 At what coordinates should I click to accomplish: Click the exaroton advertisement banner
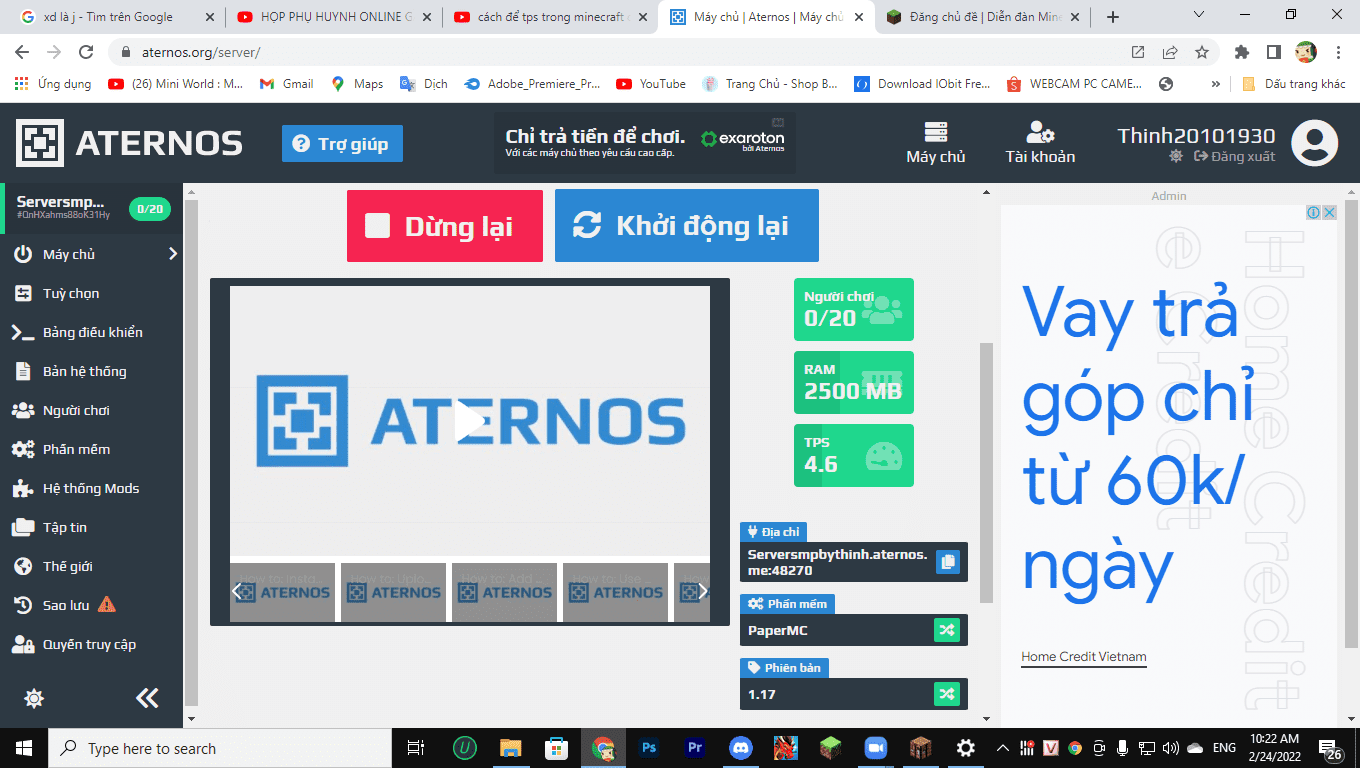coord(645,143)
